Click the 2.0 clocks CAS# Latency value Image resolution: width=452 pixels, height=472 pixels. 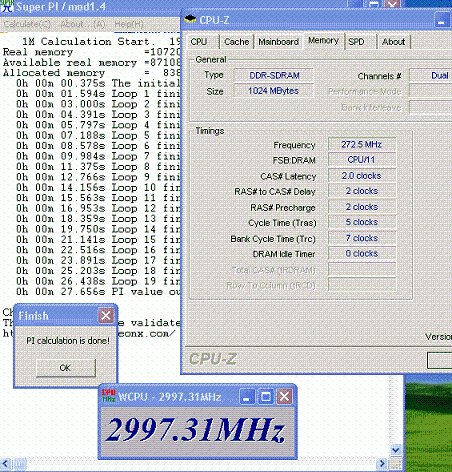click(362, 176)
